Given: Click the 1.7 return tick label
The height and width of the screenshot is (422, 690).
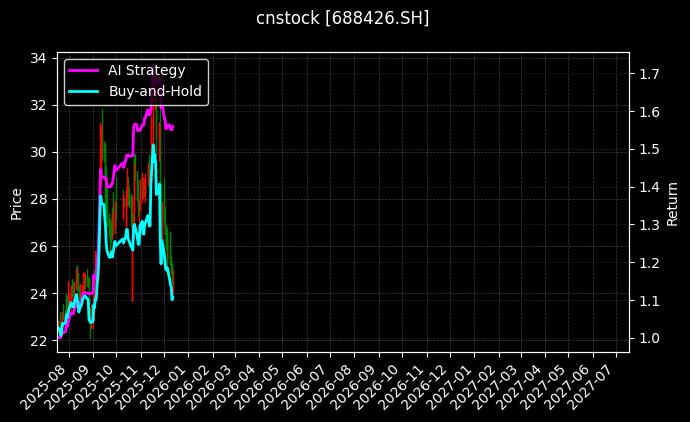Looking at the screenshot, I should (648, 74).
